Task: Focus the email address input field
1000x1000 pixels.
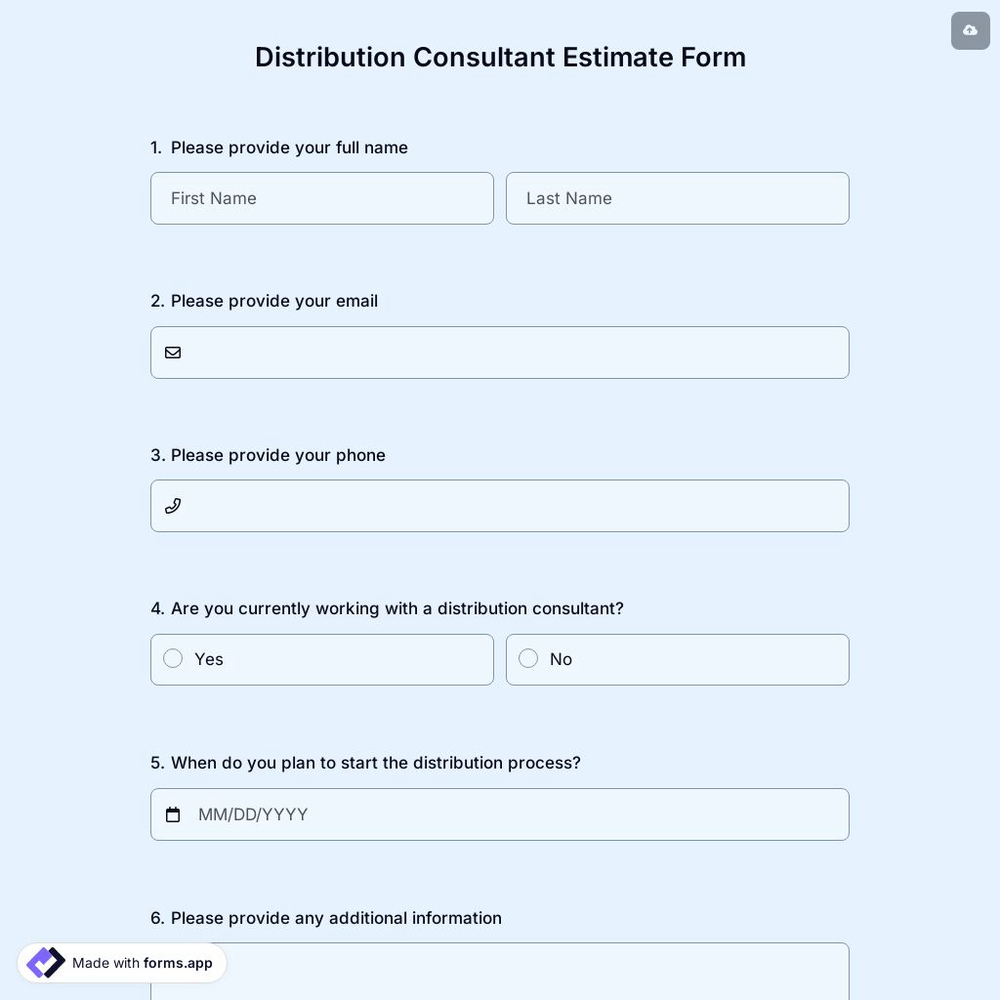Action: 500,352
